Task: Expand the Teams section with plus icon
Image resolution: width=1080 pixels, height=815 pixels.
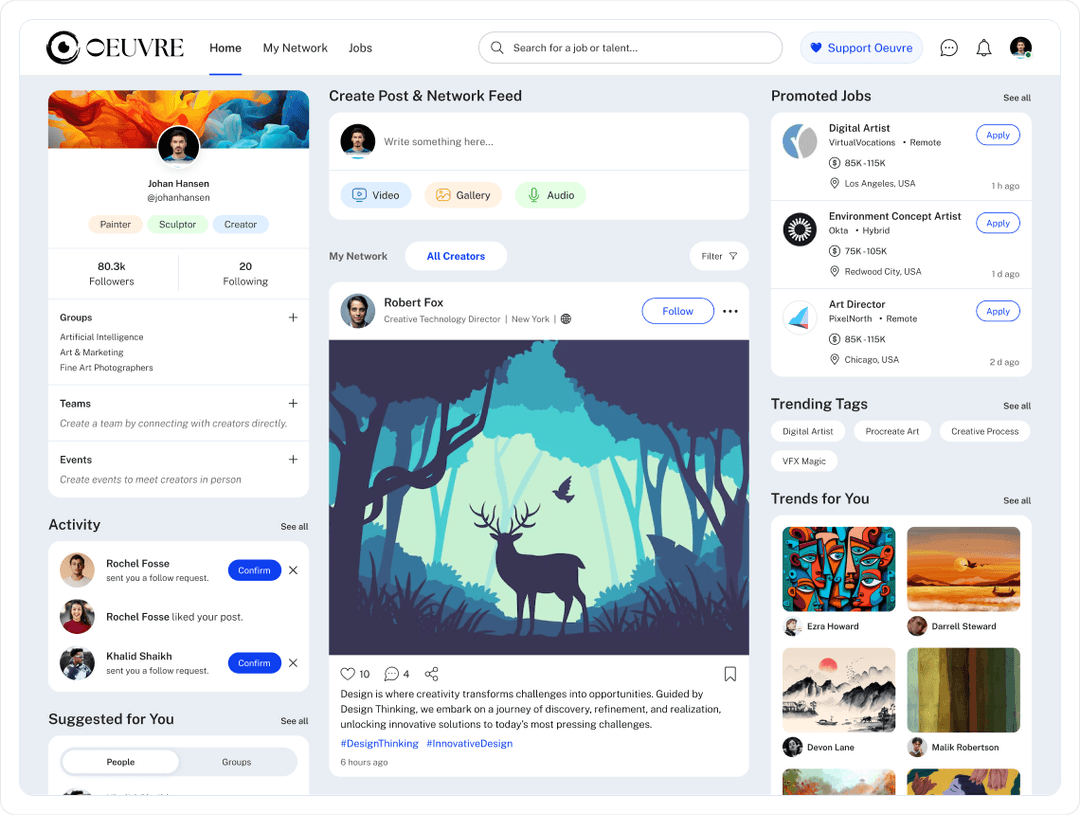Action: point(293,403)
